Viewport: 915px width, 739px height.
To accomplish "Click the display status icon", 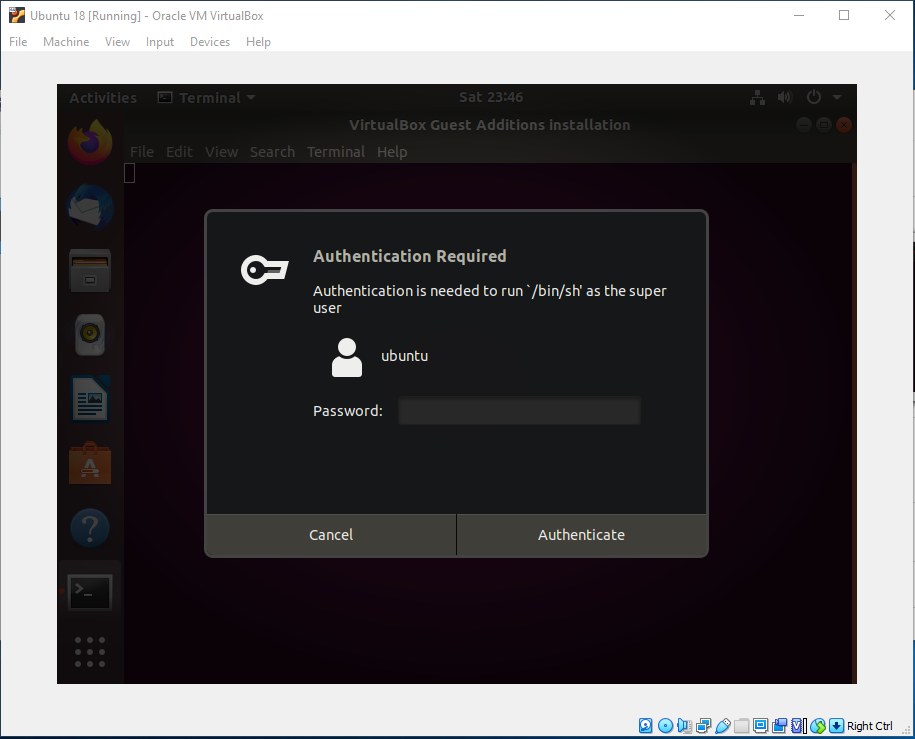I will click(x=760, y=726).
